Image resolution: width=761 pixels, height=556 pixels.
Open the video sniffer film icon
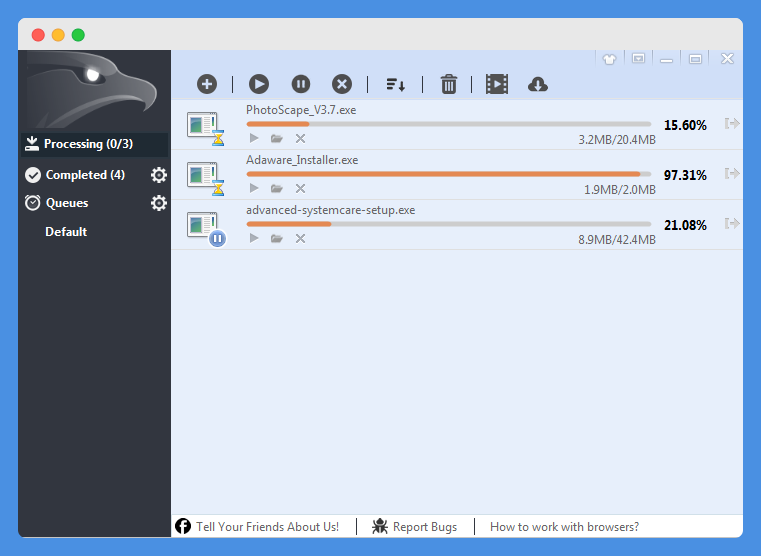click(496, 84)
